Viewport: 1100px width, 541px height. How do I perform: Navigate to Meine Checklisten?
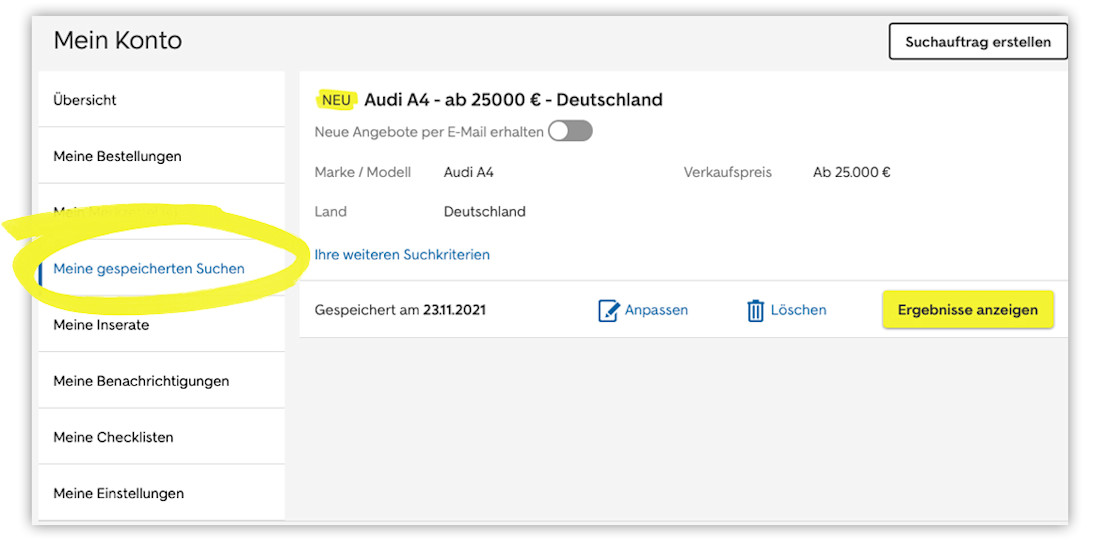click(x=113, y=437)
